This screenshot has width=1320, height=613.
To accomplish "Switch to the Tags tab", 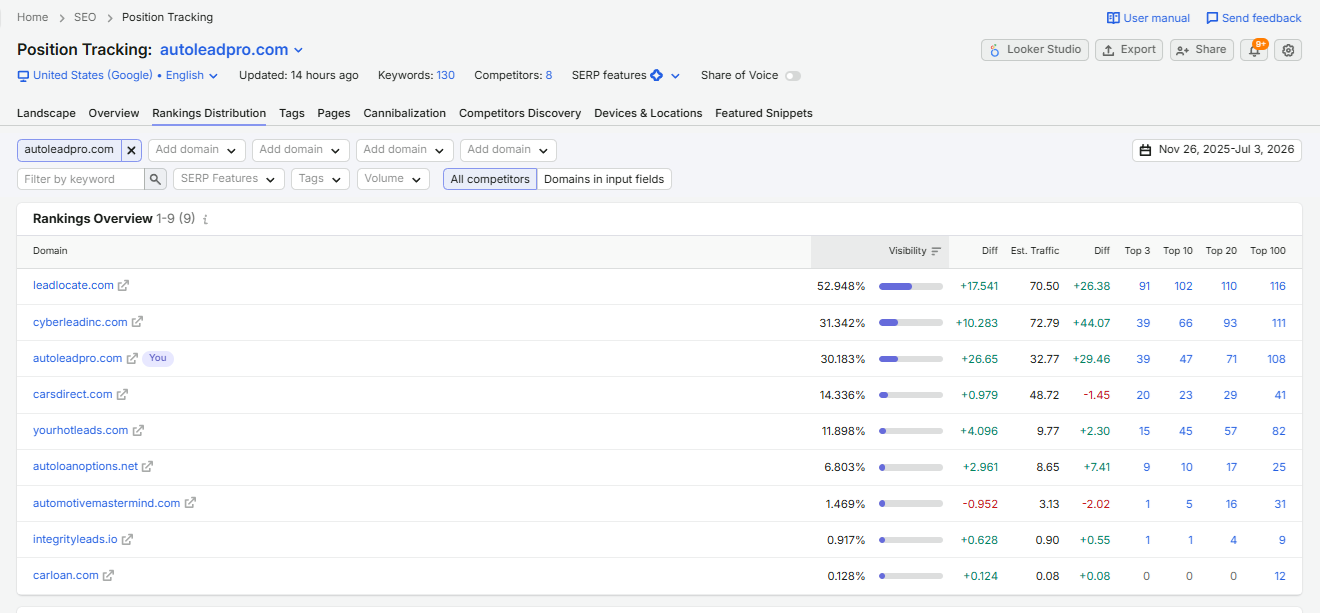I will [292, 113].
